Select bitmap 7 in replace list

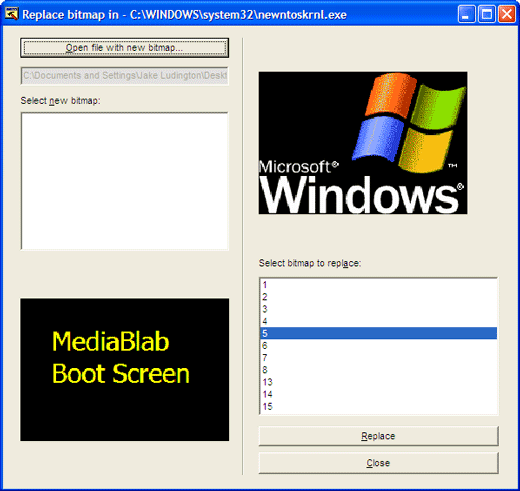click(378, 358)
